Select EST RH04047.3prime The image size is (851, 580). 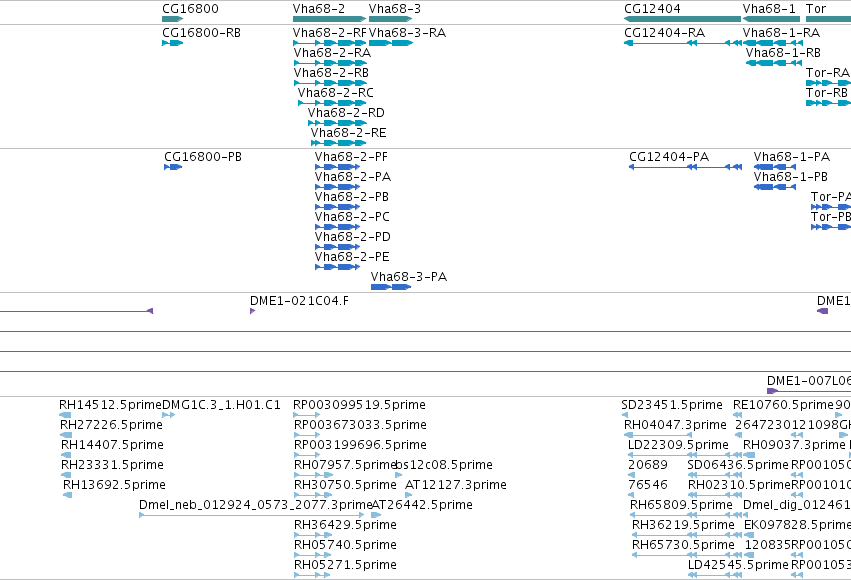pyautogui.click(x=675, y=425)
